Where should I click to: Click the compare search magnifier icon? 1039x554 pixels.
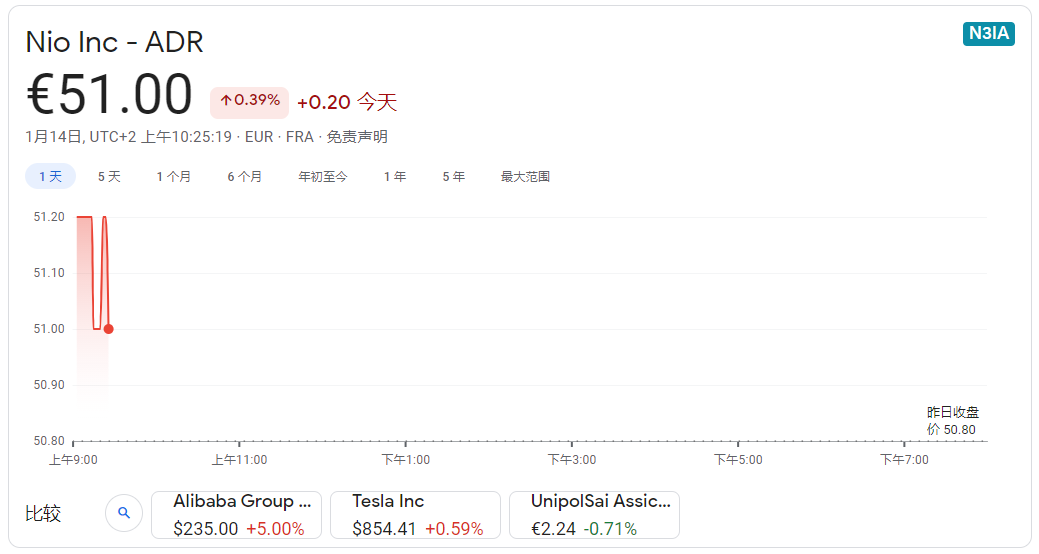tap(124, 513)
